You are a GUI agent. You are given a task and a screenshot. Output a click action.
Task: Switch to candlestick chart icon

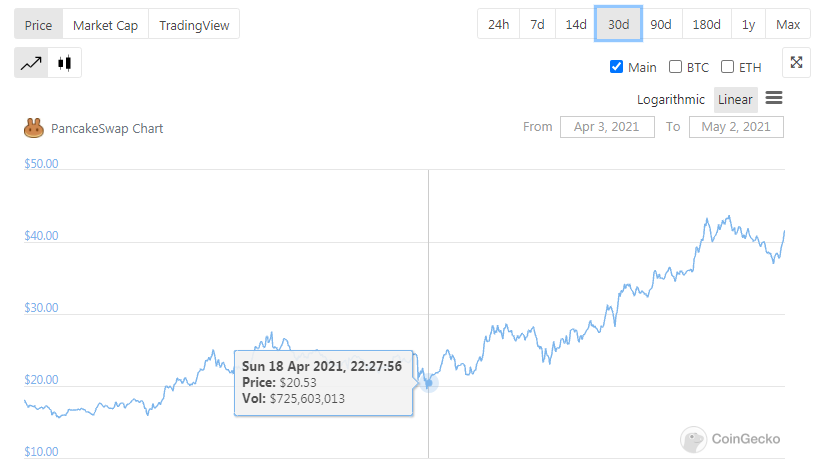(64, 63)
